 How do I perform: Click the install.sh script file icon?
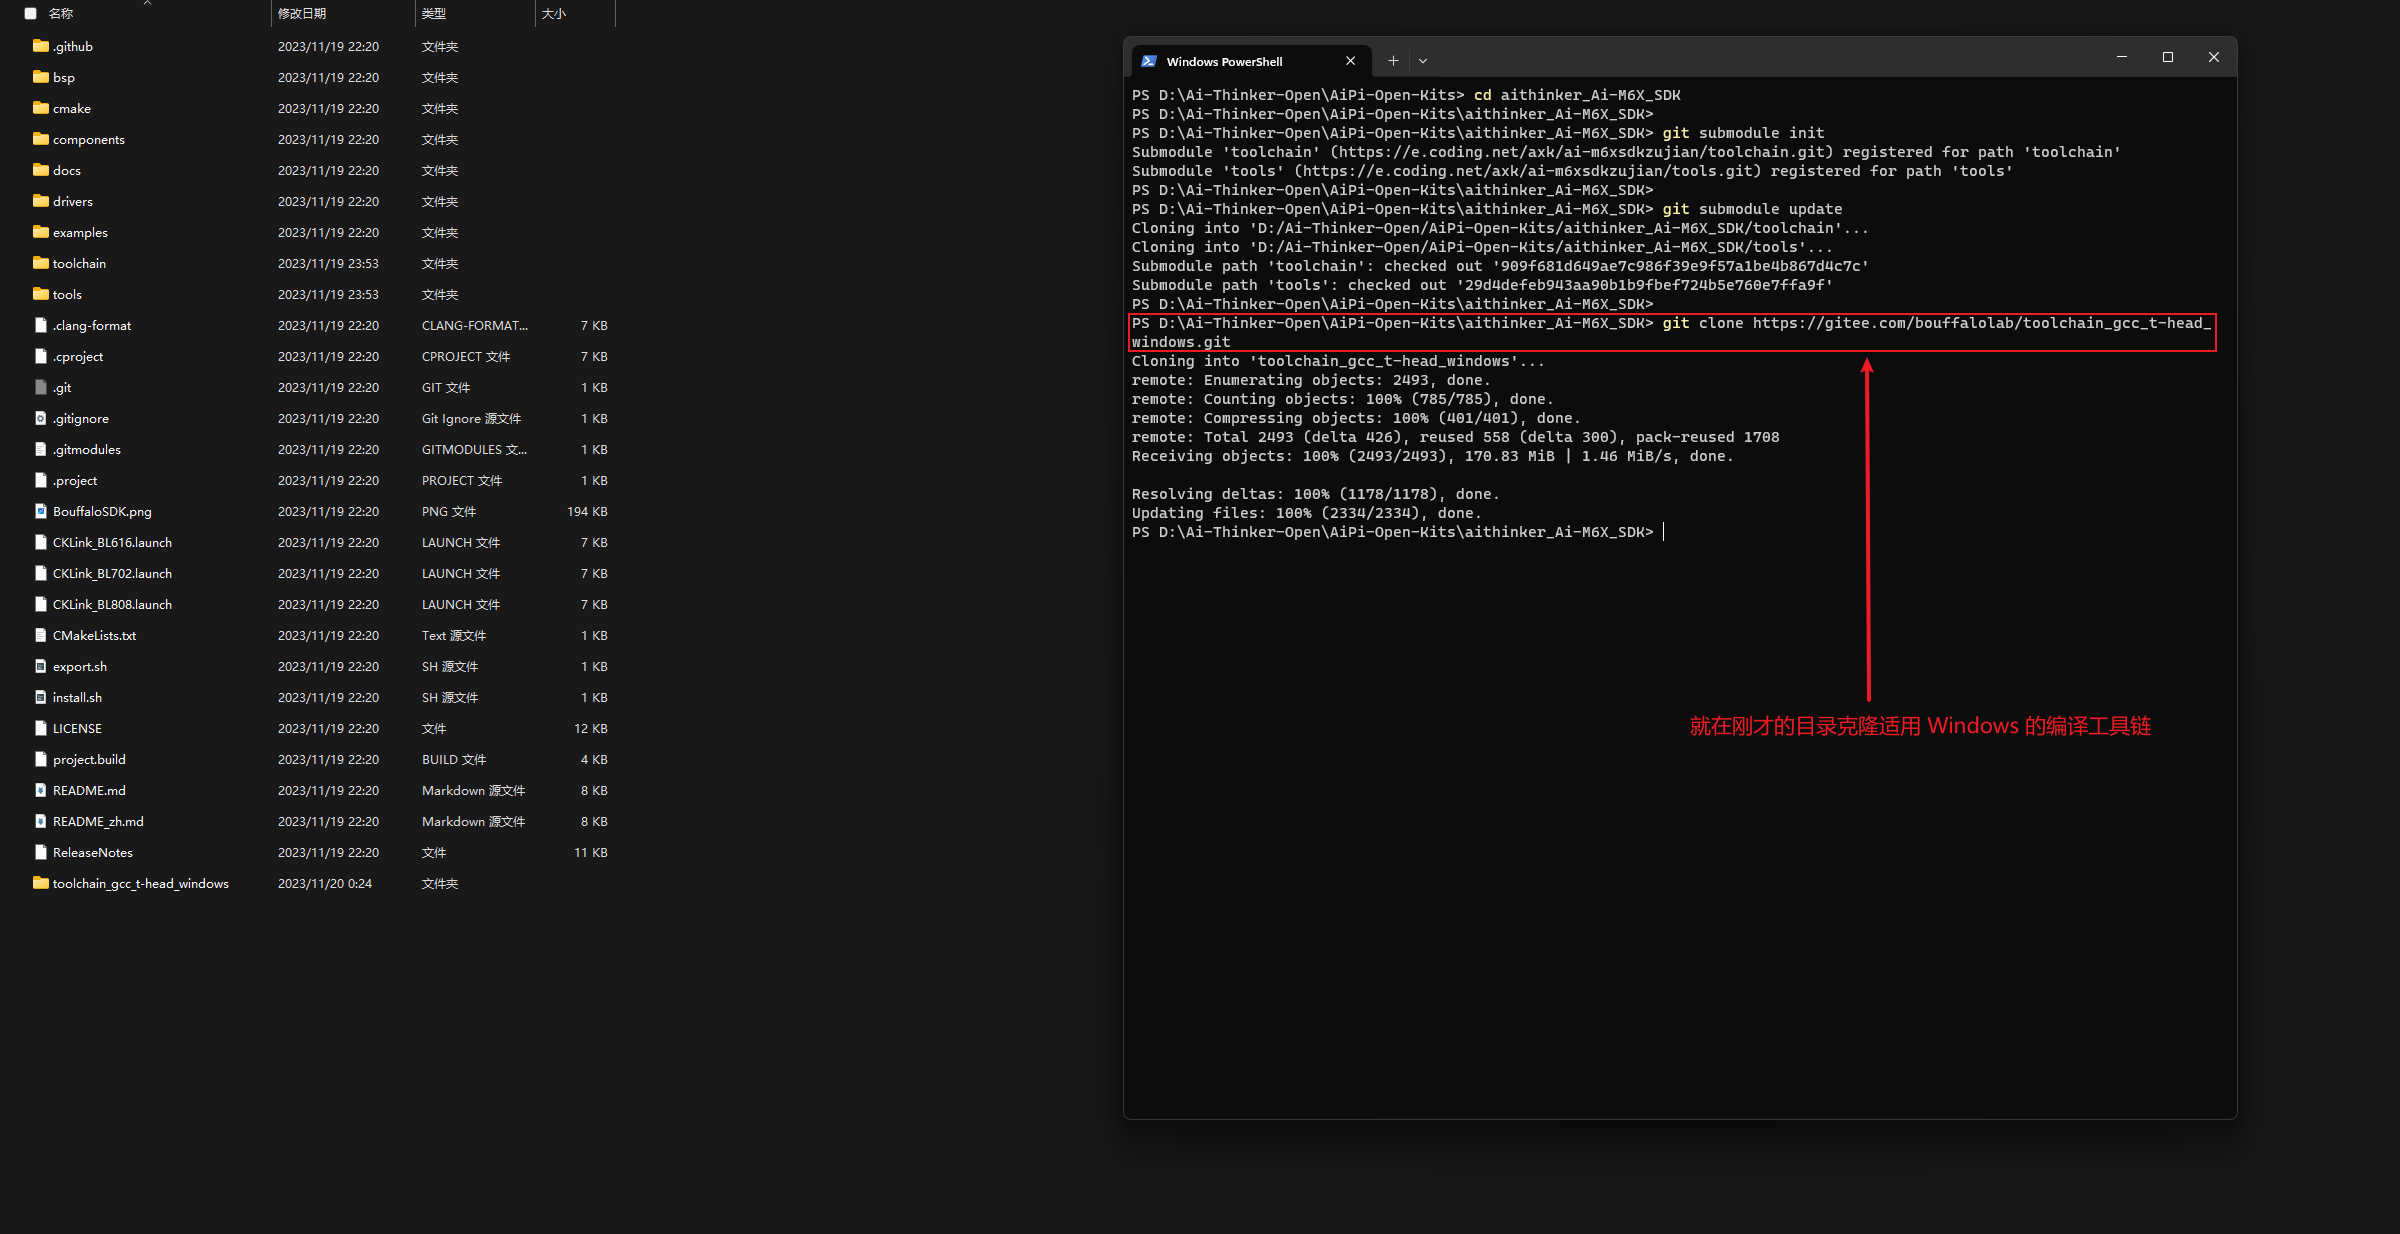coord(40,697)
